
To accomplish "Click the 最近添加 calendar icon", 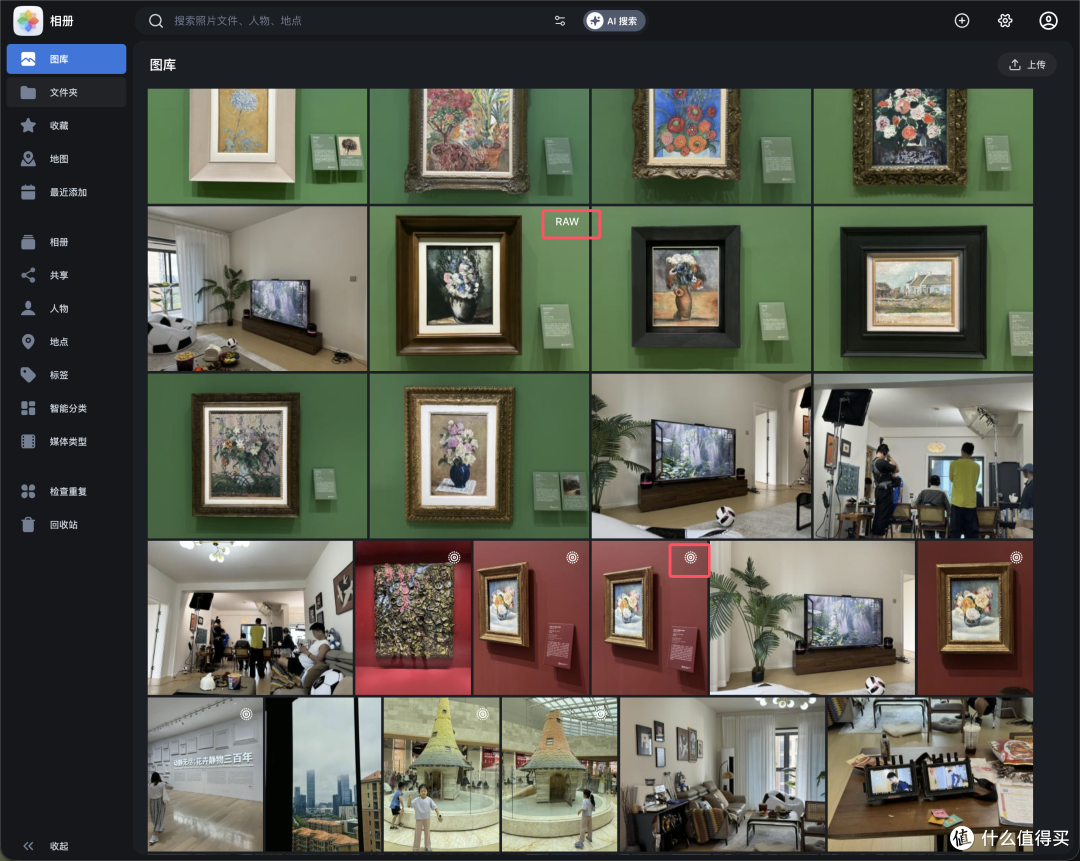I will 28,192.
